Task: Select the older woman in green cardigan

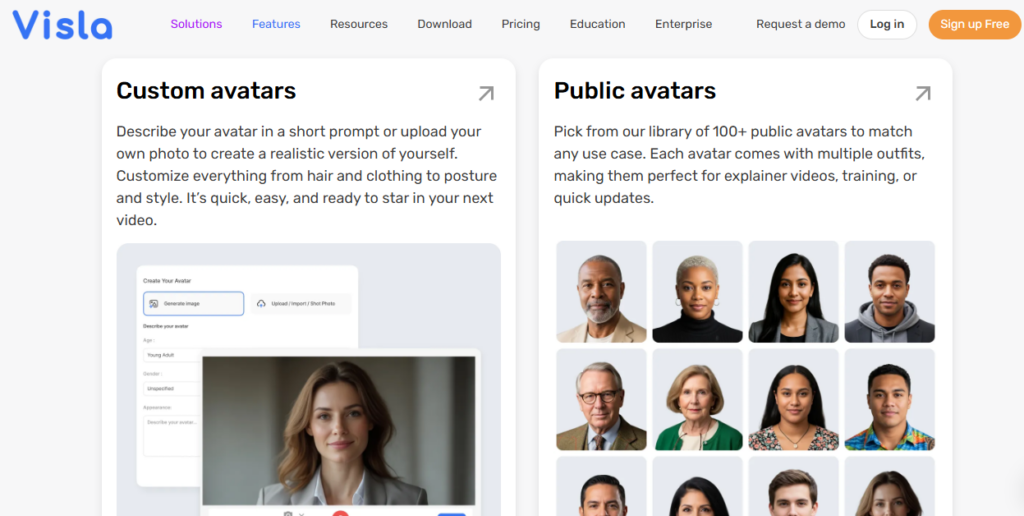Action: pos(697,400)
